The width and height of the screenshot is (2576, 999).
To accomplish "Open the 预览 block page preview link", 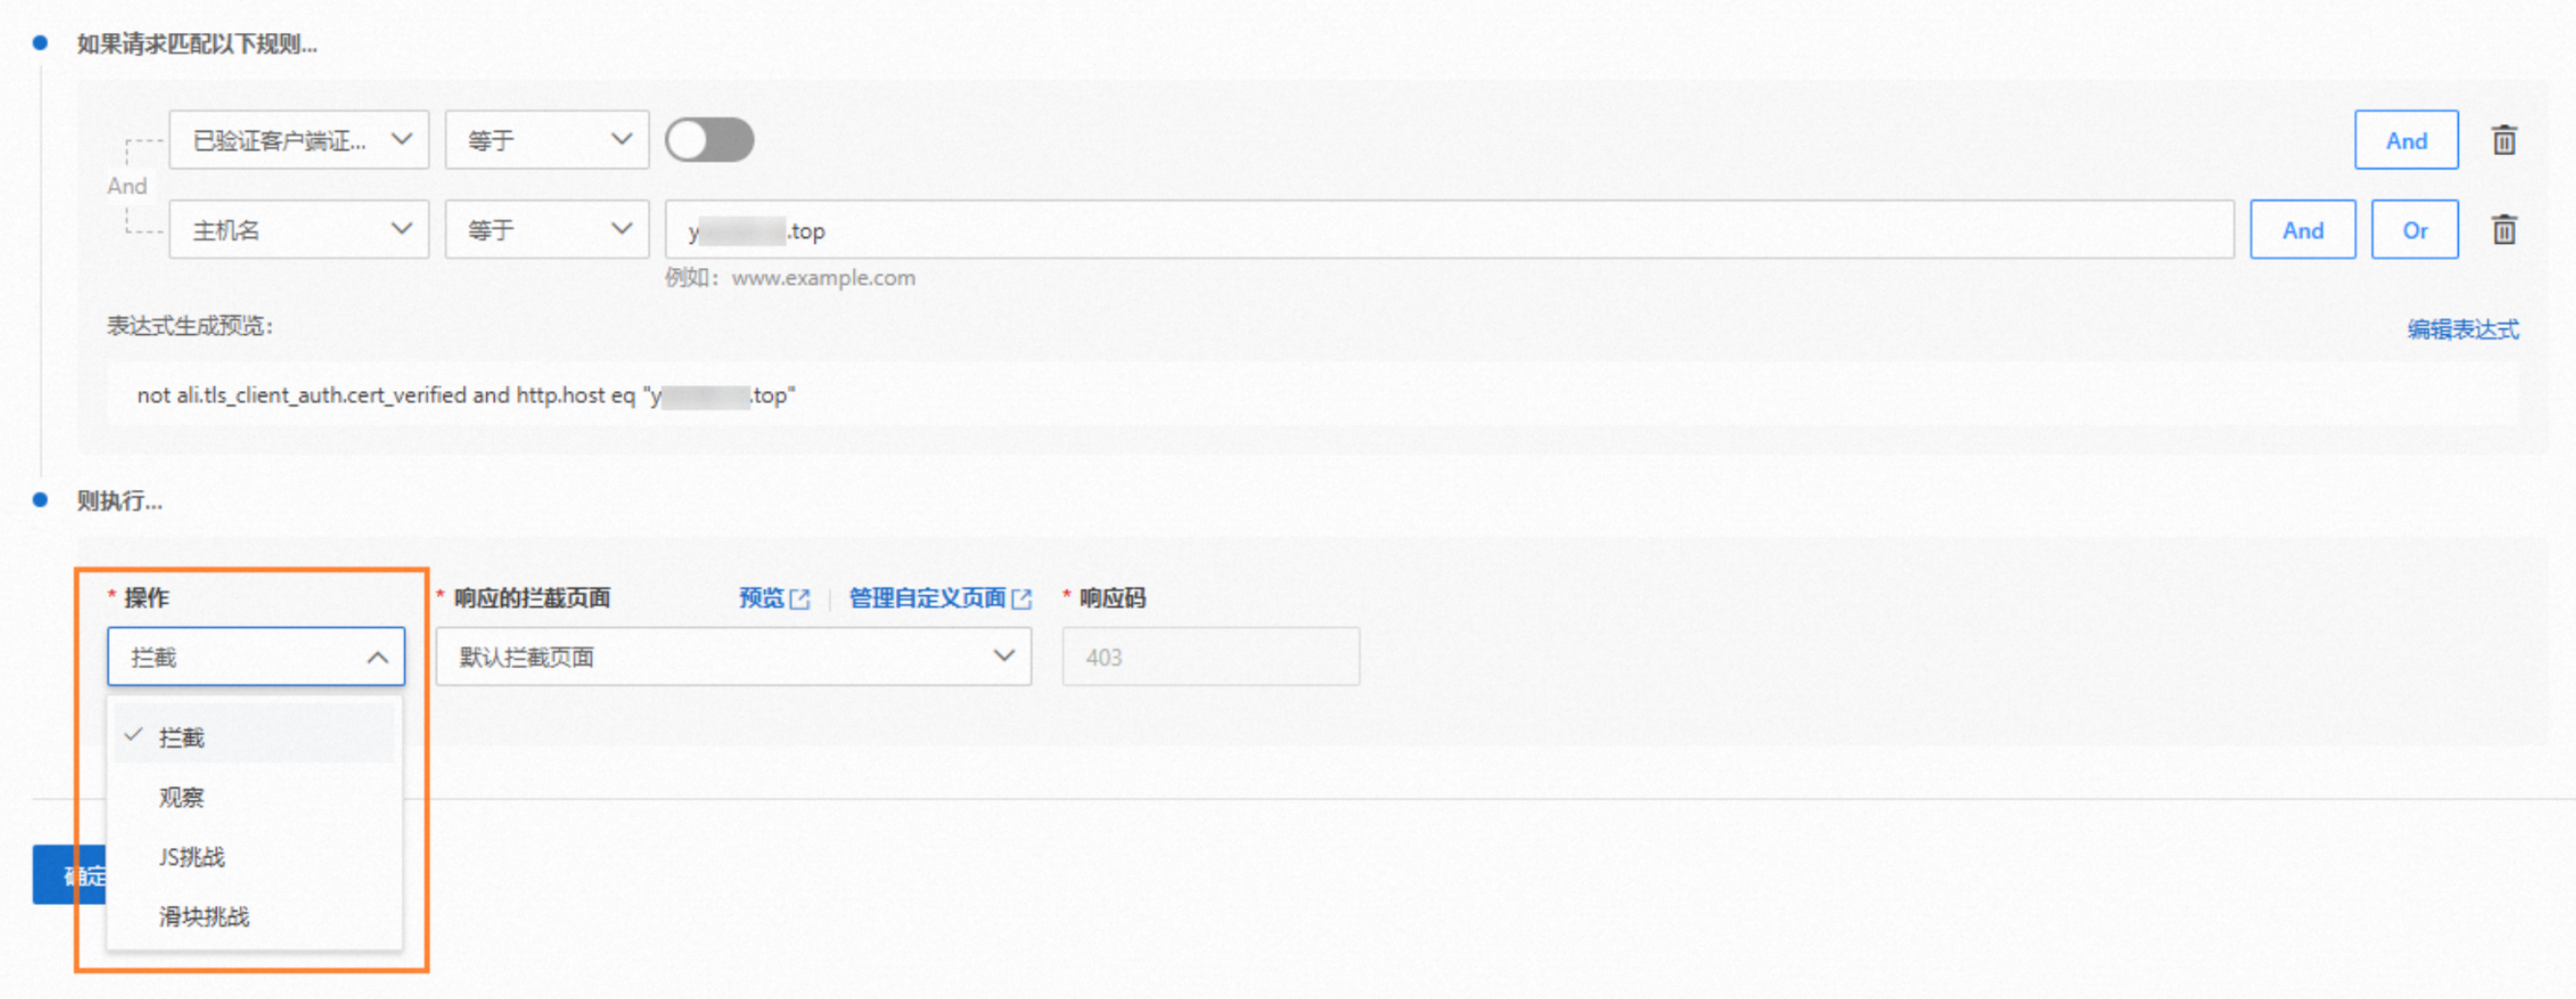I will point(774,598).
